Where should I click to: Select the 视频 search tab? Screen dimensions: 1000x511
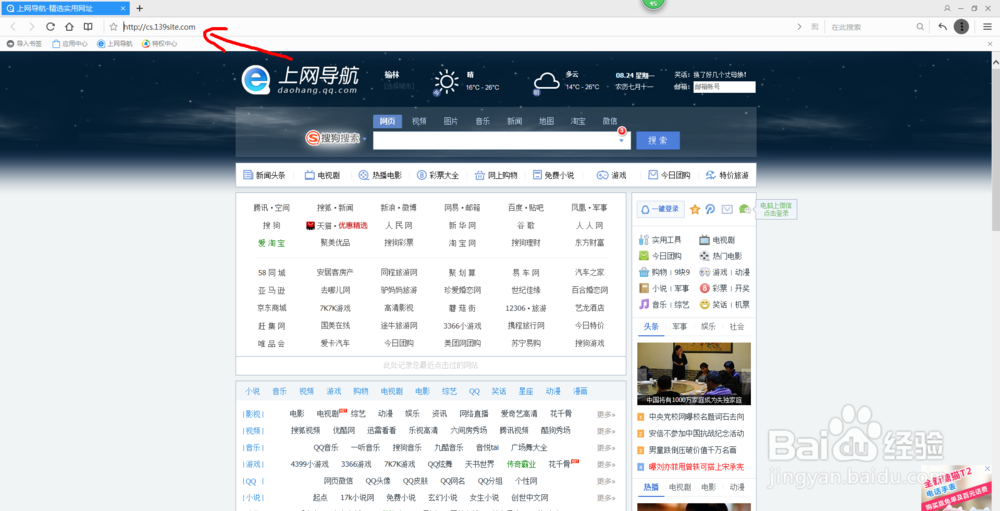tap(419, 121)
